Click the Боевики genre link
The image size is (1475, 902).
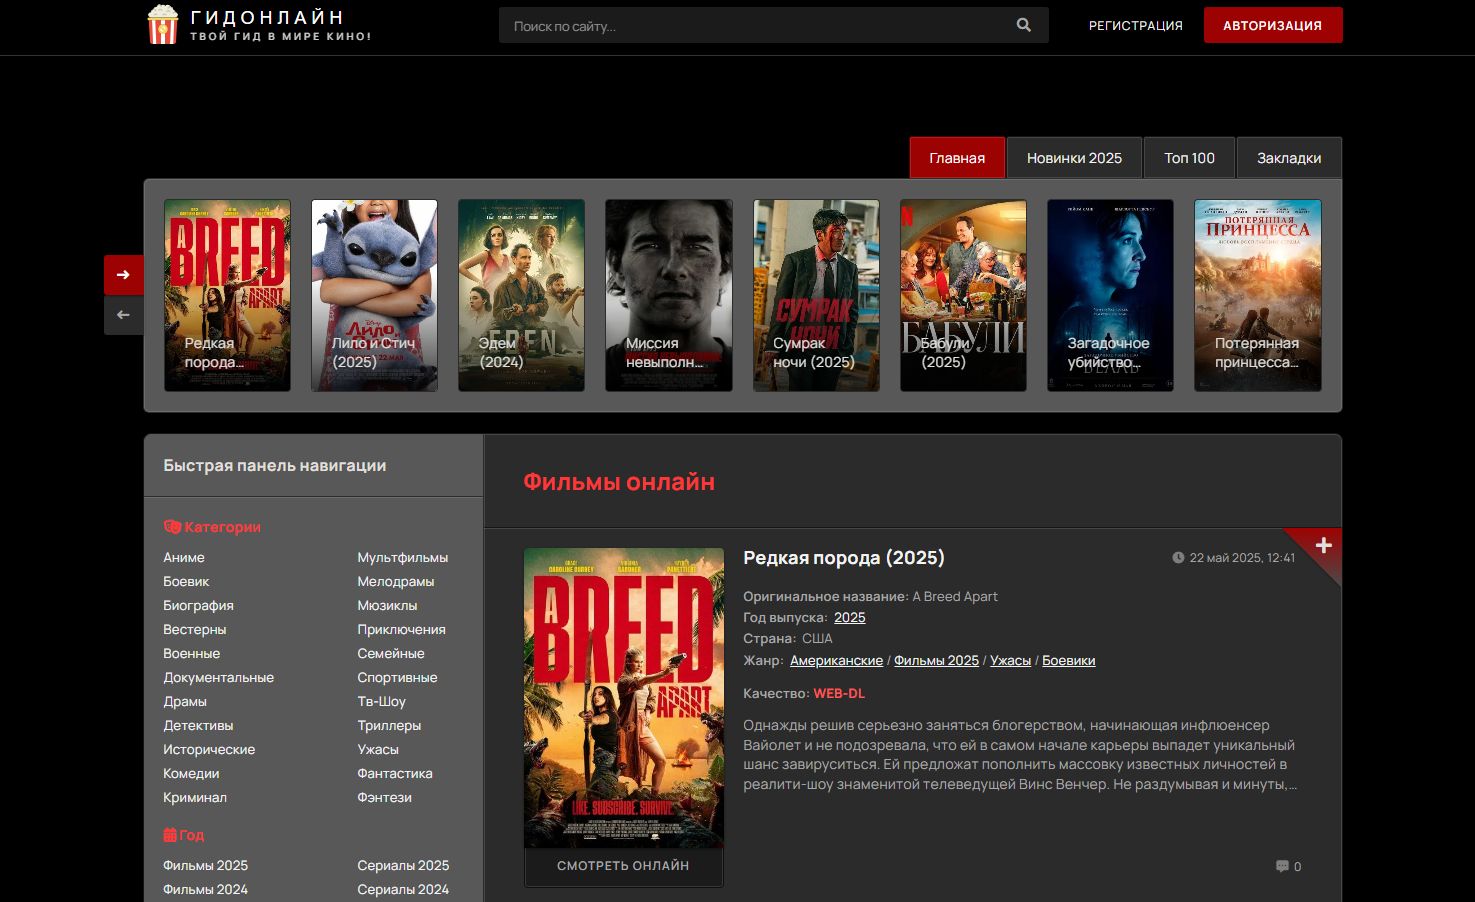point(1068,661)
